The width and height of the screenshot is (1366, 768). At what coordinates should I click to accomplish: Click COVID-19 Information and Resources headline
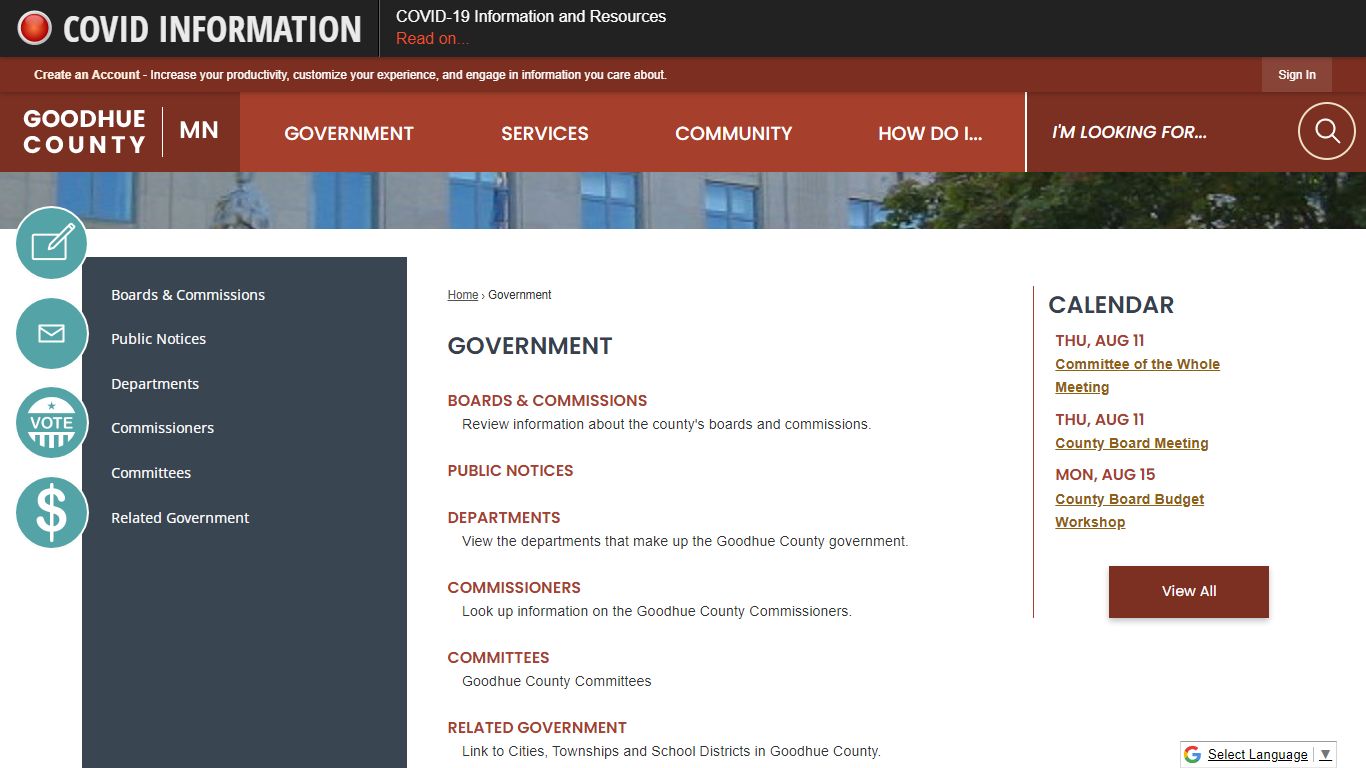(531, 16)
